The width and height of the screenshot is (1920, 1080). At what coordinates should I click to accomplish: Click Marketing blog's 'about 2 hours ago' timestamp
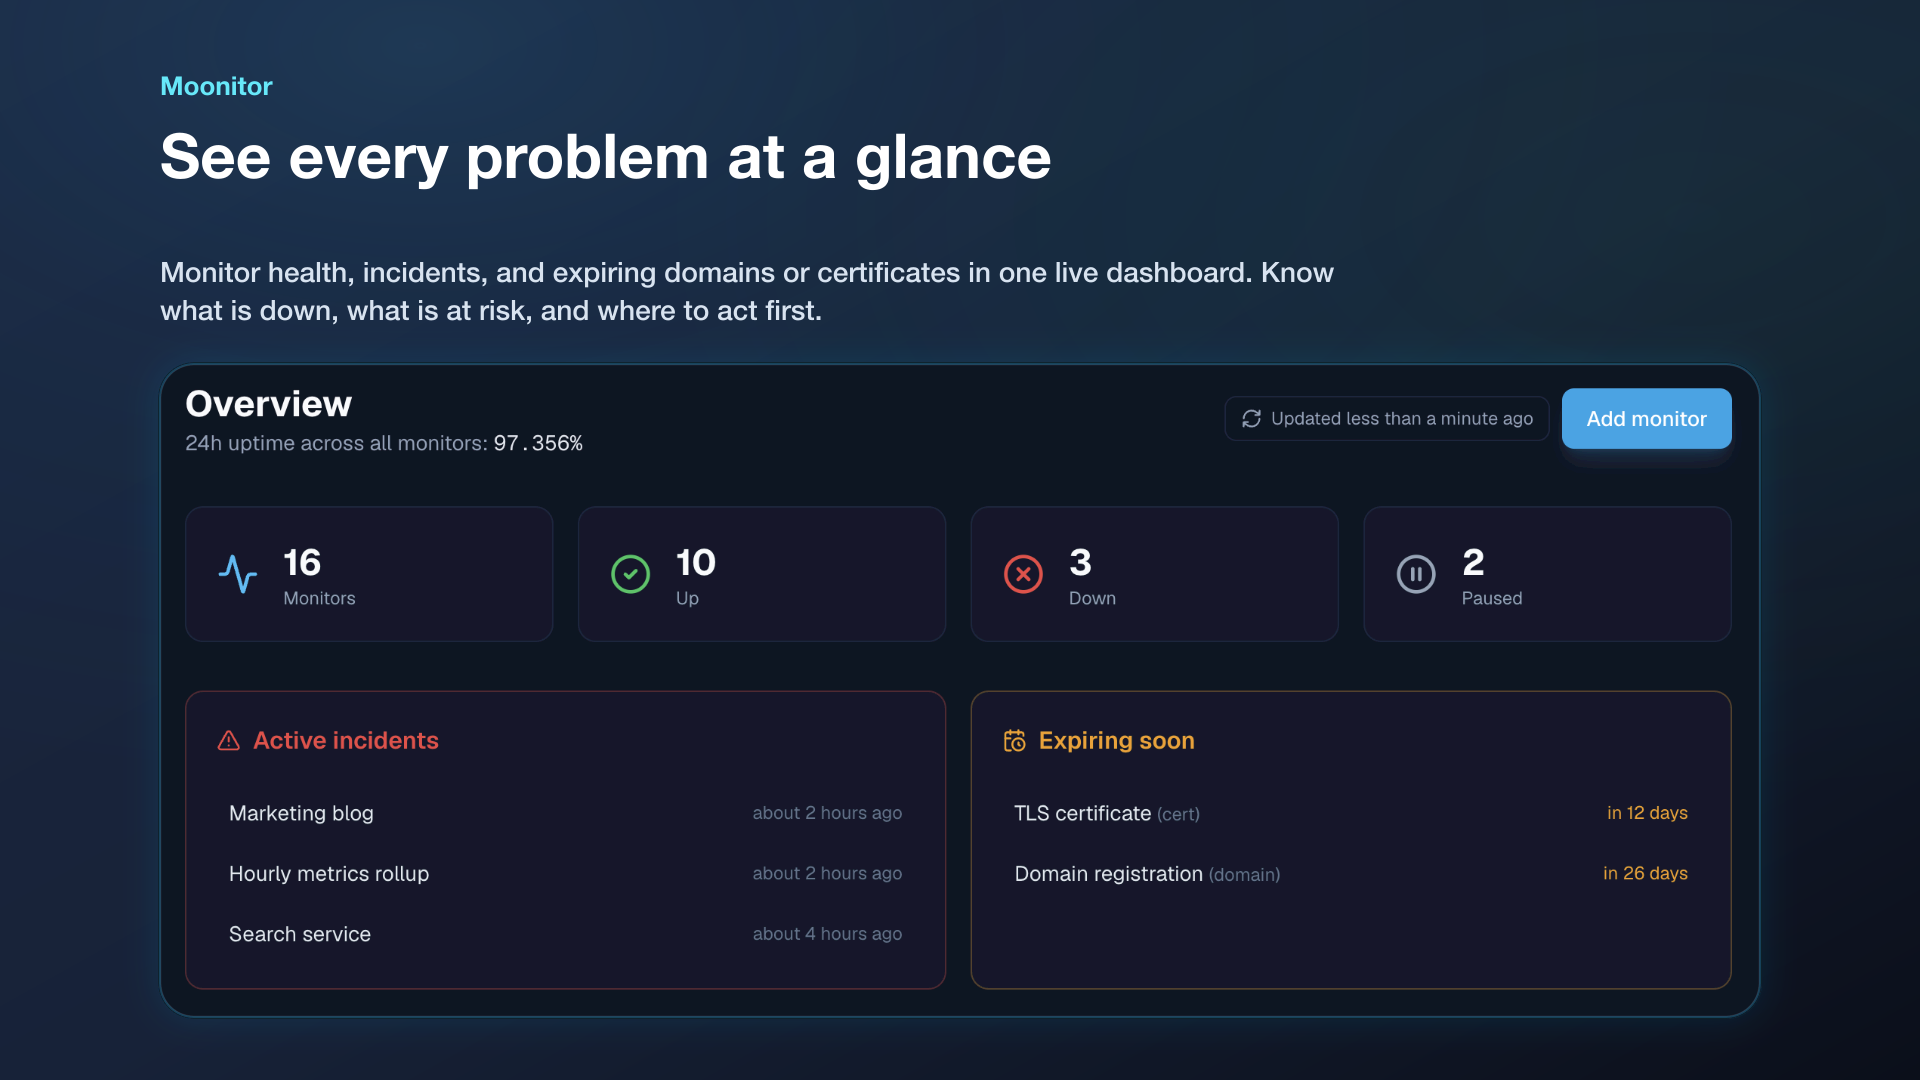(x=827, y=813)
